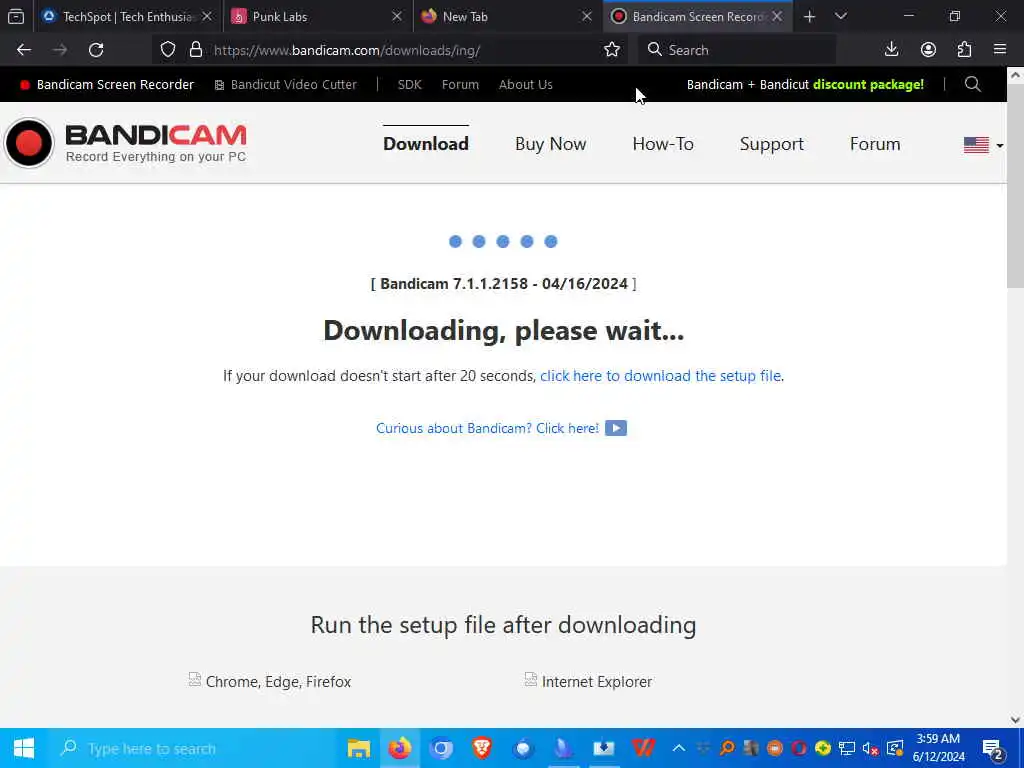Switch to the Punk Labs tab
The width and height of the screenshot is (1024, 768).
click(317, 16)
